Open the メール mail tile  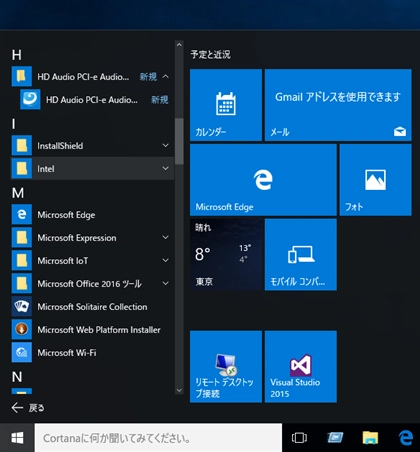pos(338,105)
